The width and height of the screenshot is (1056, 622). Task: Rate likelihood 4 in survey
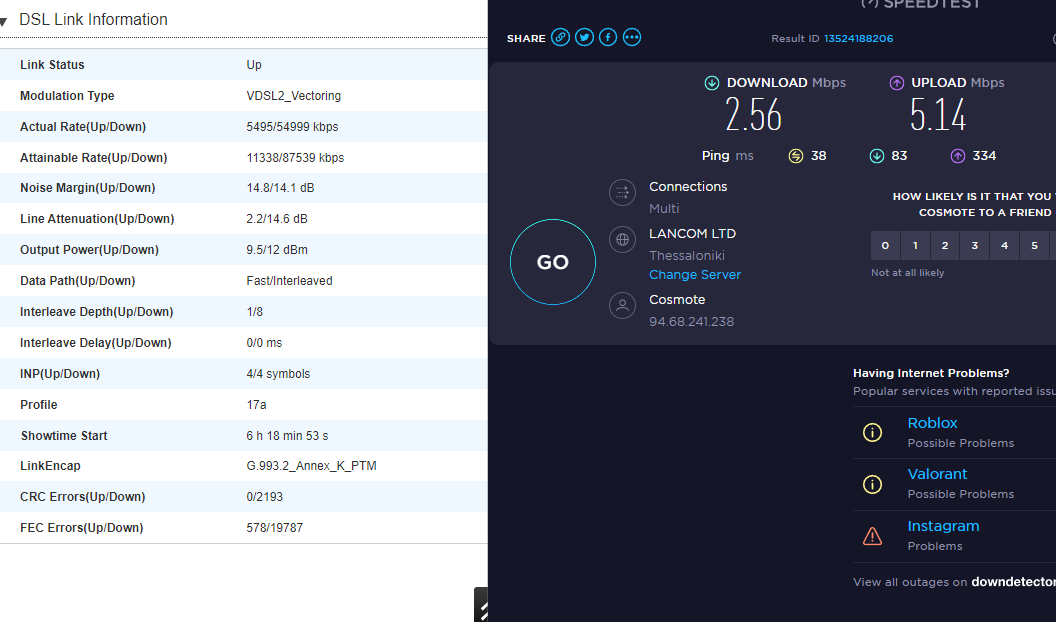point(1004,246)
